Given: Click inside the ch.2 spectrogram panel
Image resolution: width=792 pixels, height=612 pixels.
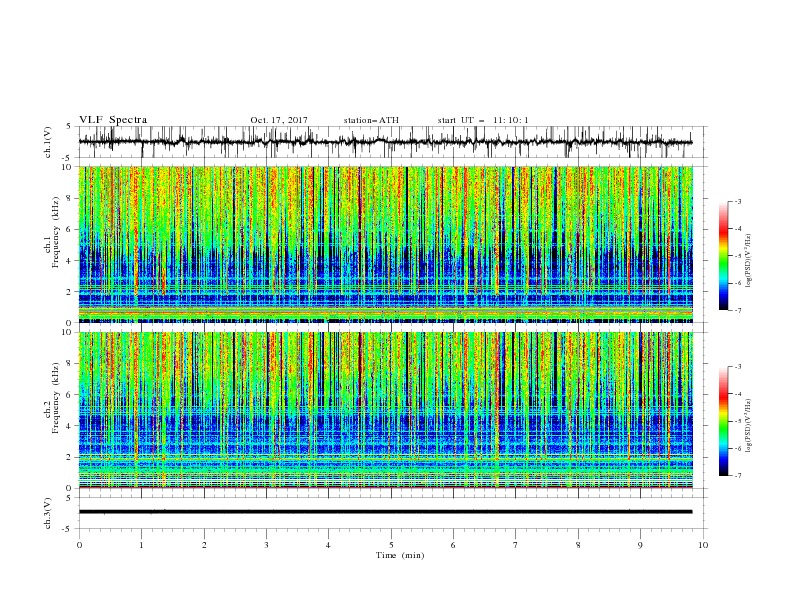Looking at the screenshot, I should pos(386,410).
